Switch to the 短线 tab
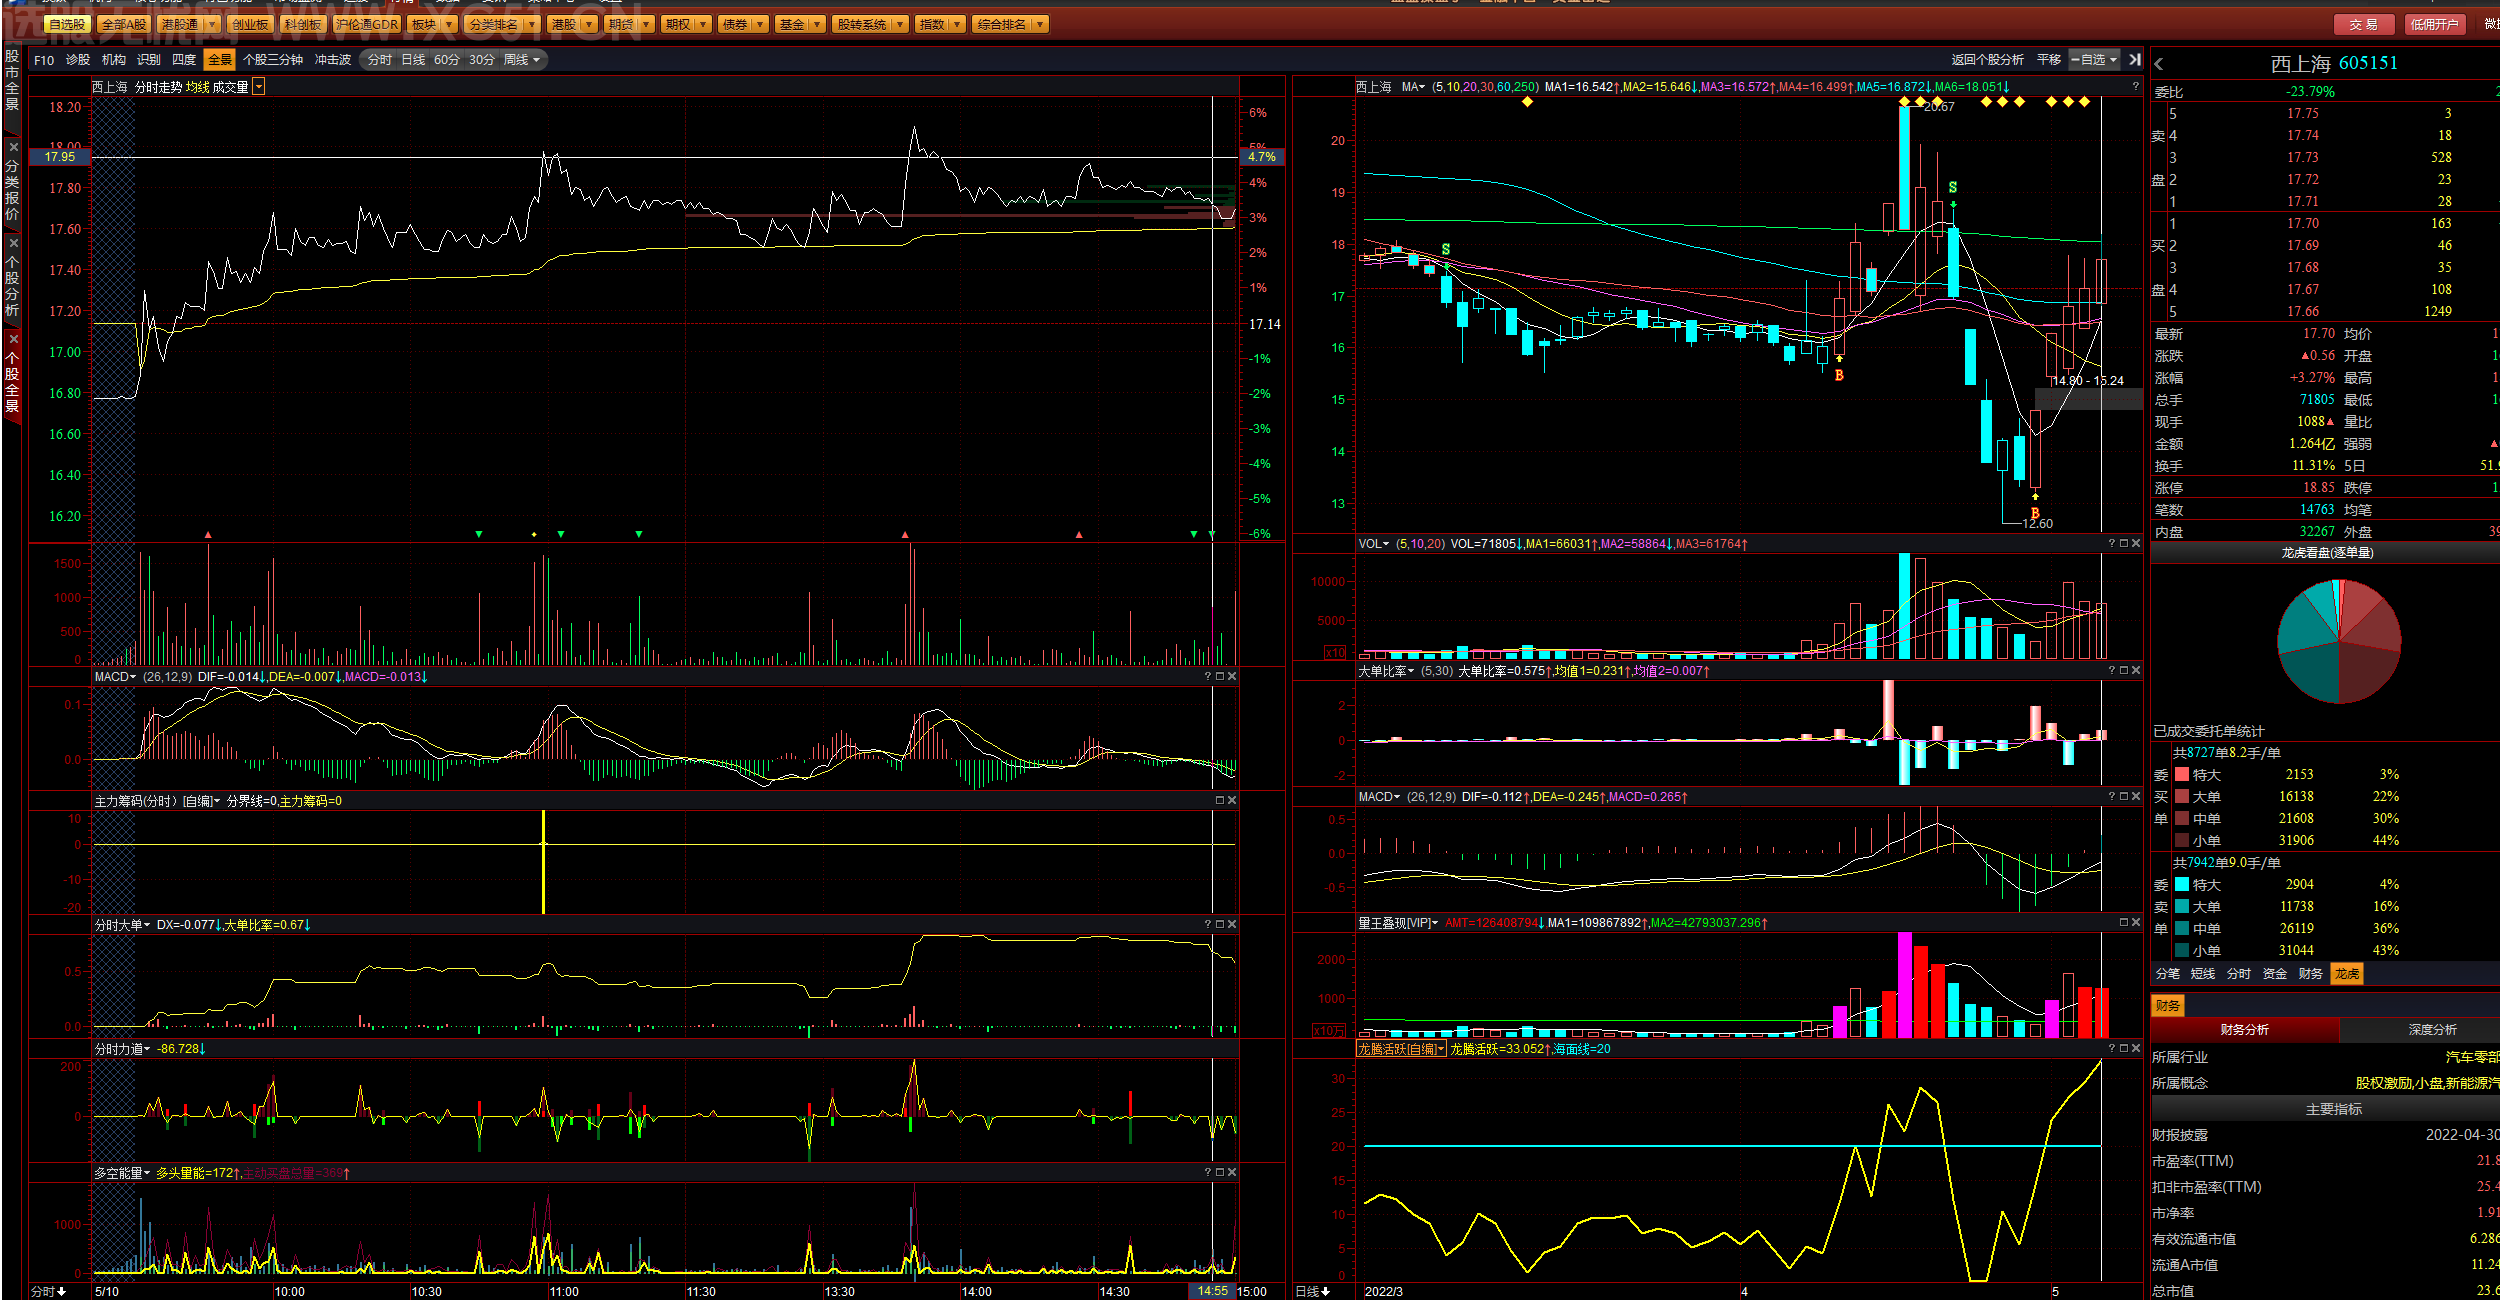The height and width of the screenshot is (1300, 2500). pyautogui.click(x=2203, y=974)
